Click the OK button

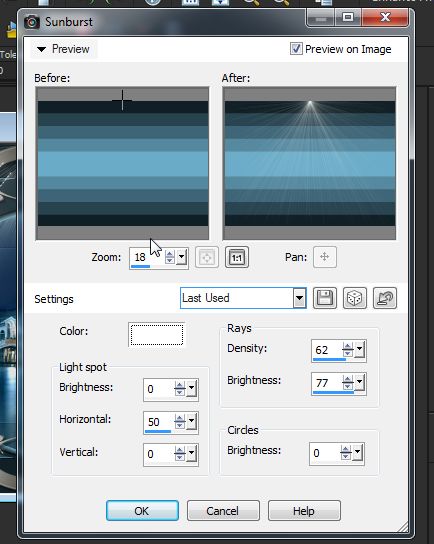point(142,511)
